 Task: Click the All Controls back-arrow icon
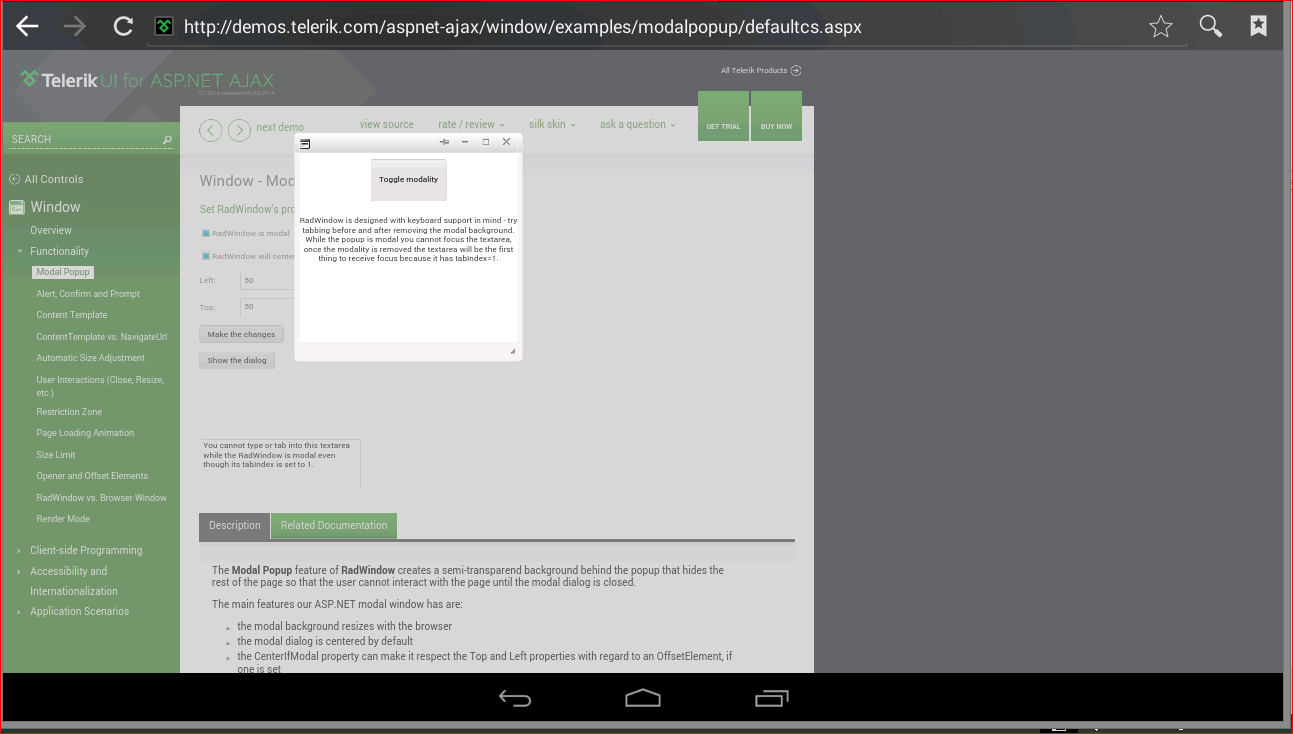coord(14,179)
